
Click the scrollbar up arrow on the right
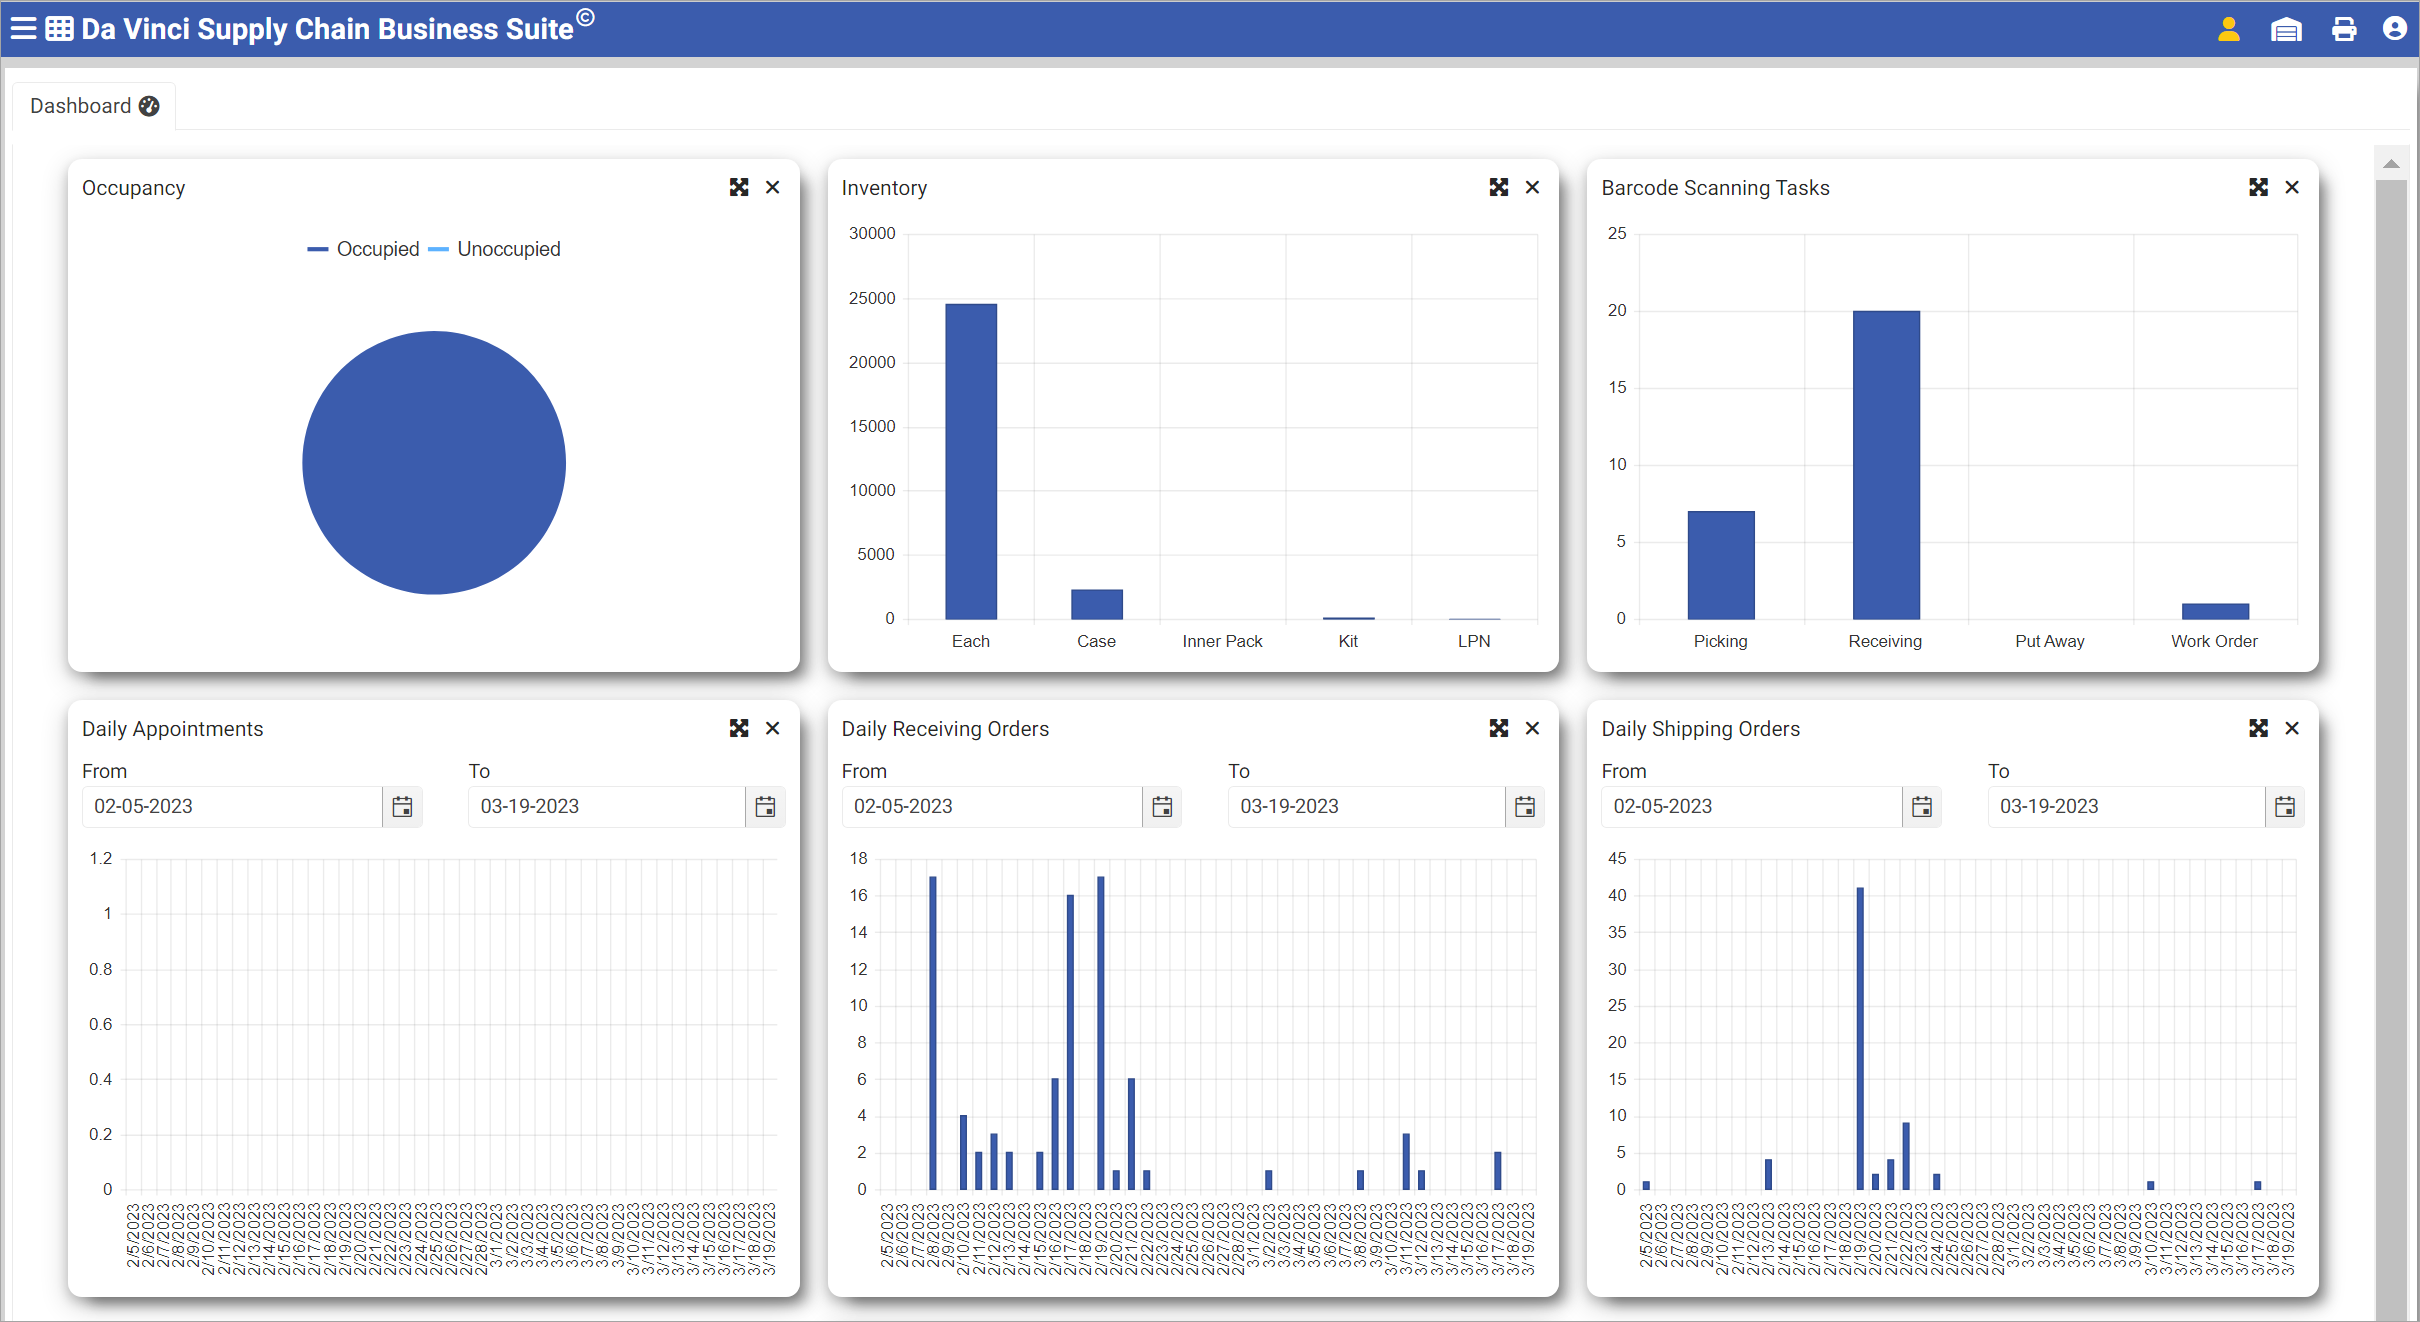pos(2390,163)
